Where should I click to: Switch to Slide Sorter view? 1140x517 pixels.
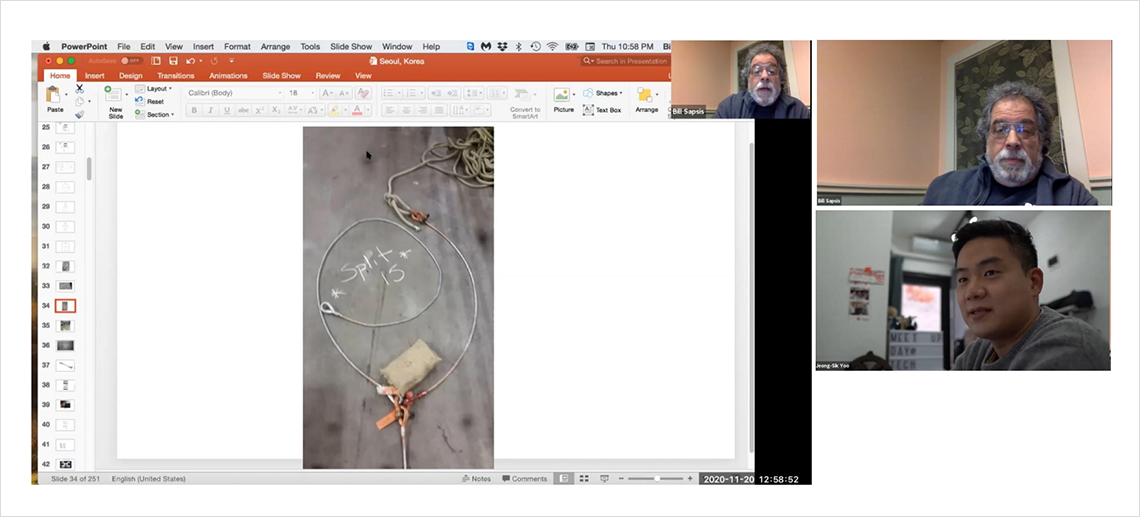(x=584, y=478)
